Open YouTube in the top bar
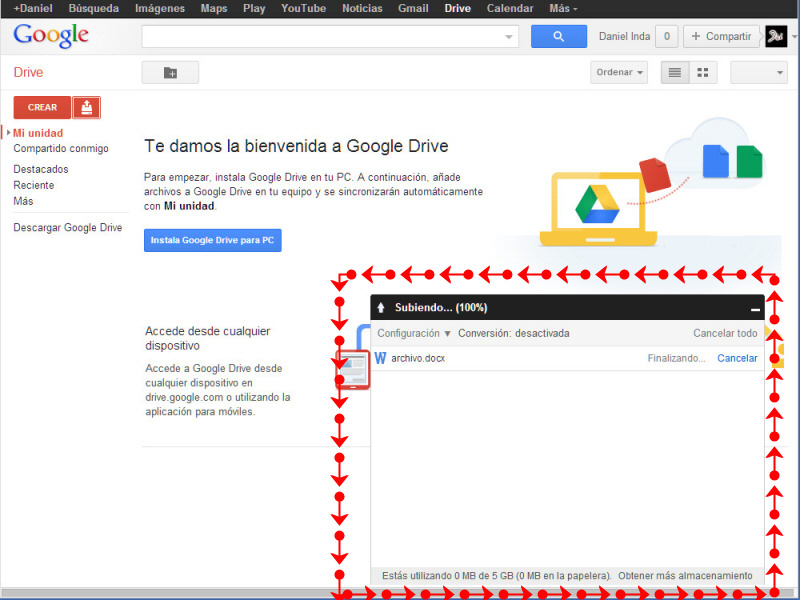800x600 pixels. click(x=303, y=9)
